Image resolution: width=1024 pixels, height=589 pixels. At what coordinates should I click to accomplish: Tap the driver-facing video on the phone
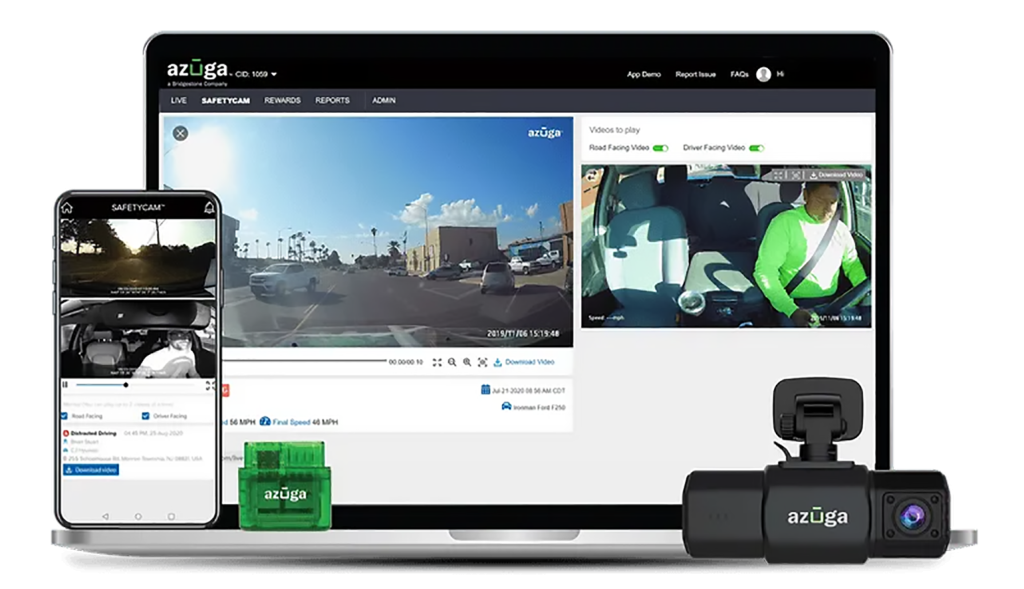click(x=138, y=339)
